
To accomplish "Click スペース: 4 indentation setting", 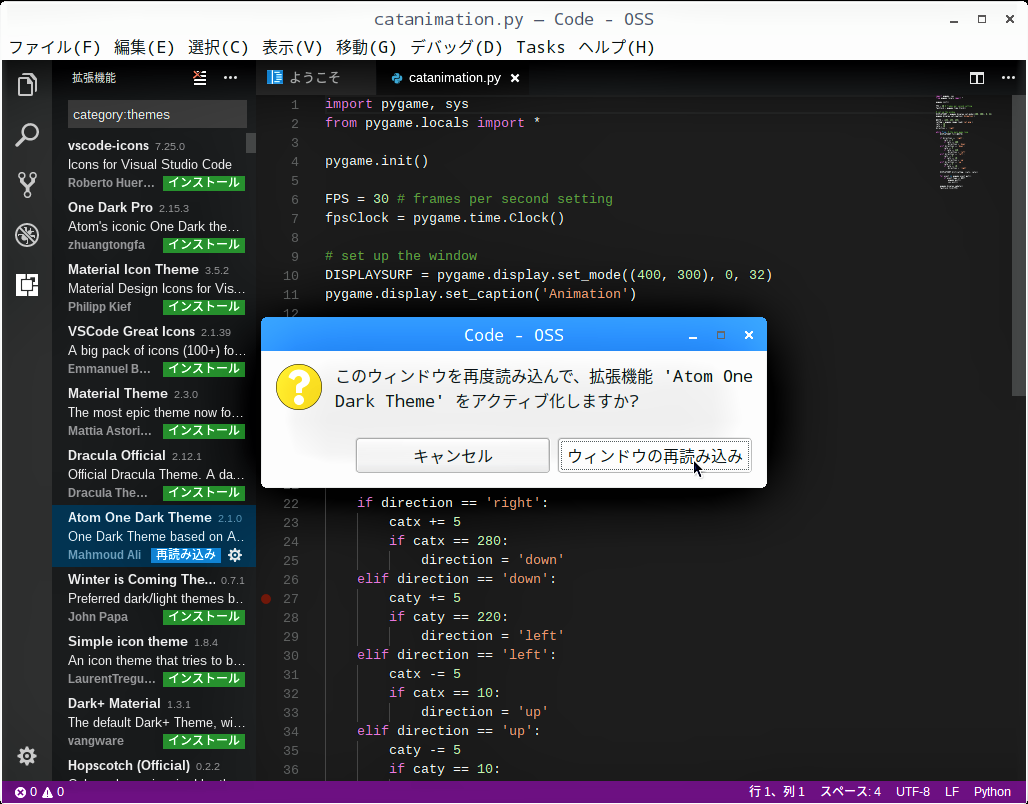I will 850,792.
